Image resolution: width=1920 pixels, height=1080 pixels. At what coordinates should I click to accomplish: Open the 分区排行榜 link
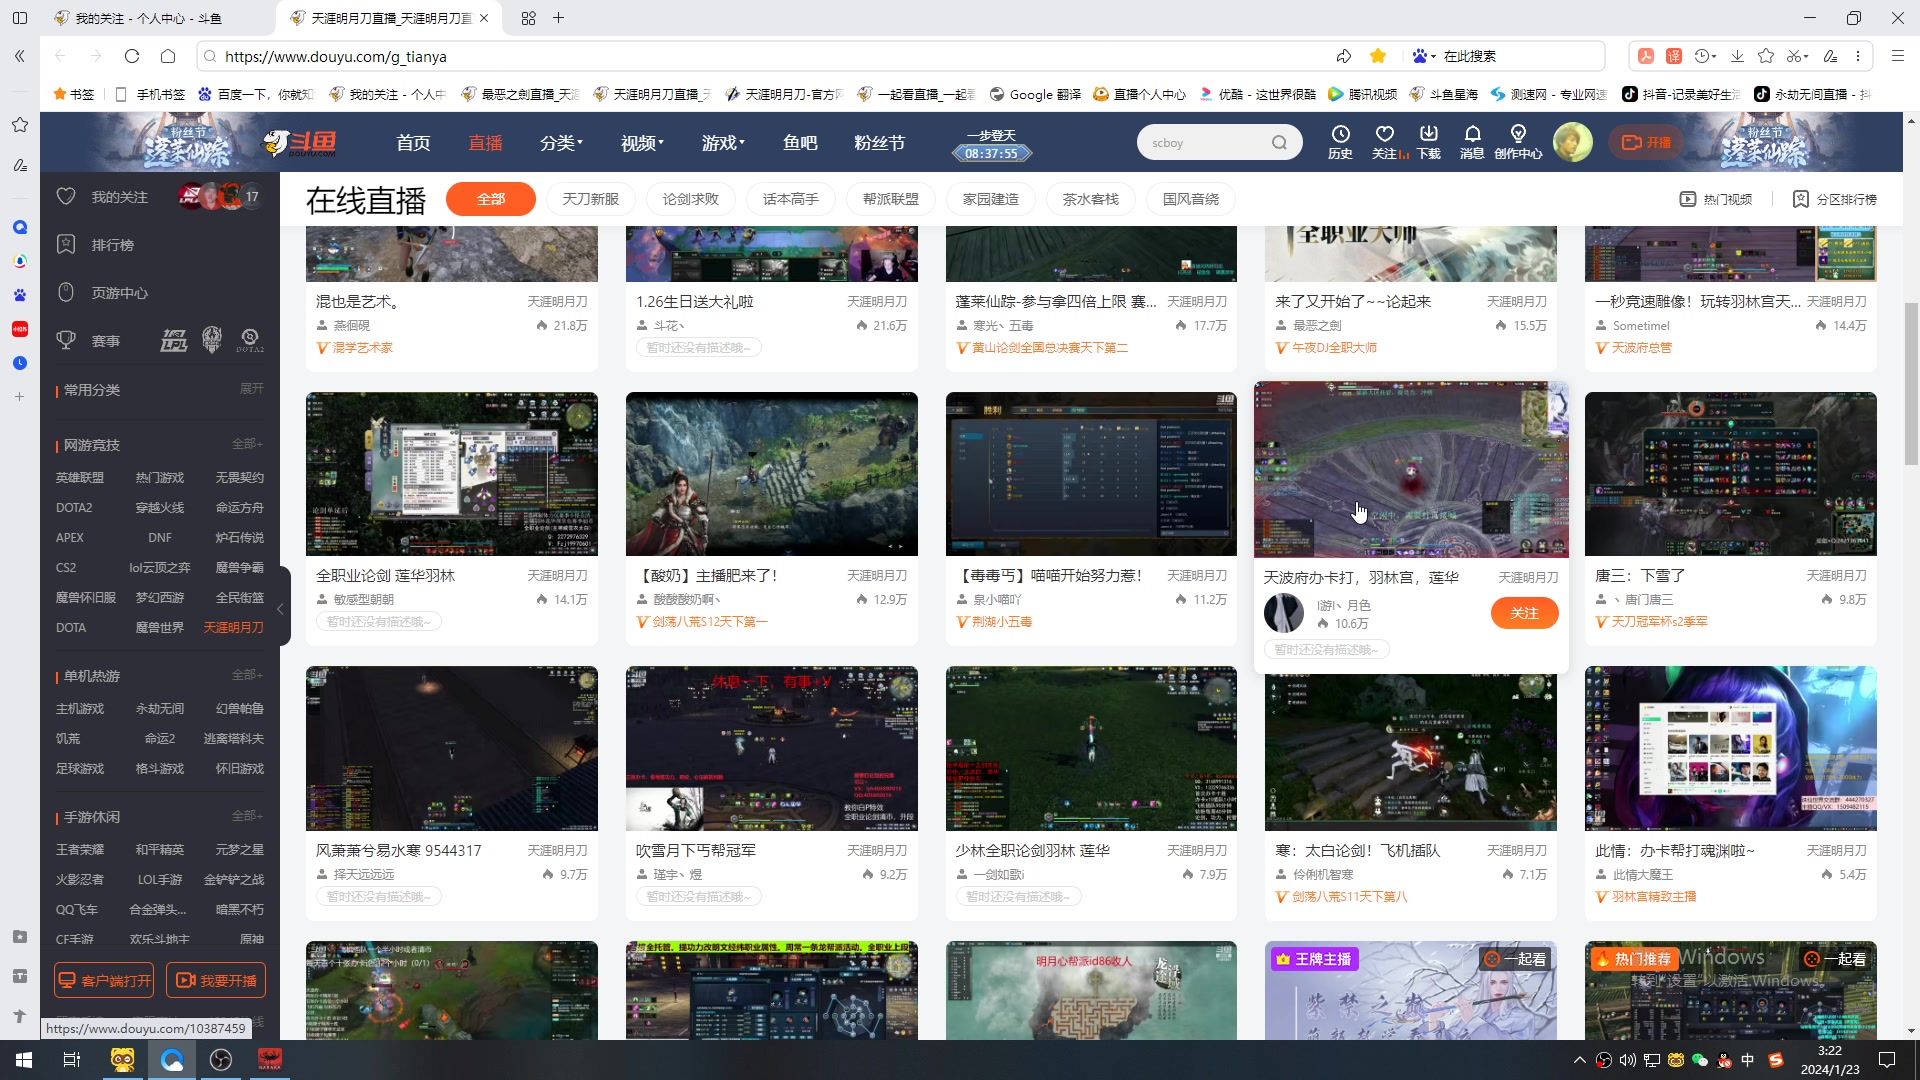pyautogui.click(x=1835, y=199)
